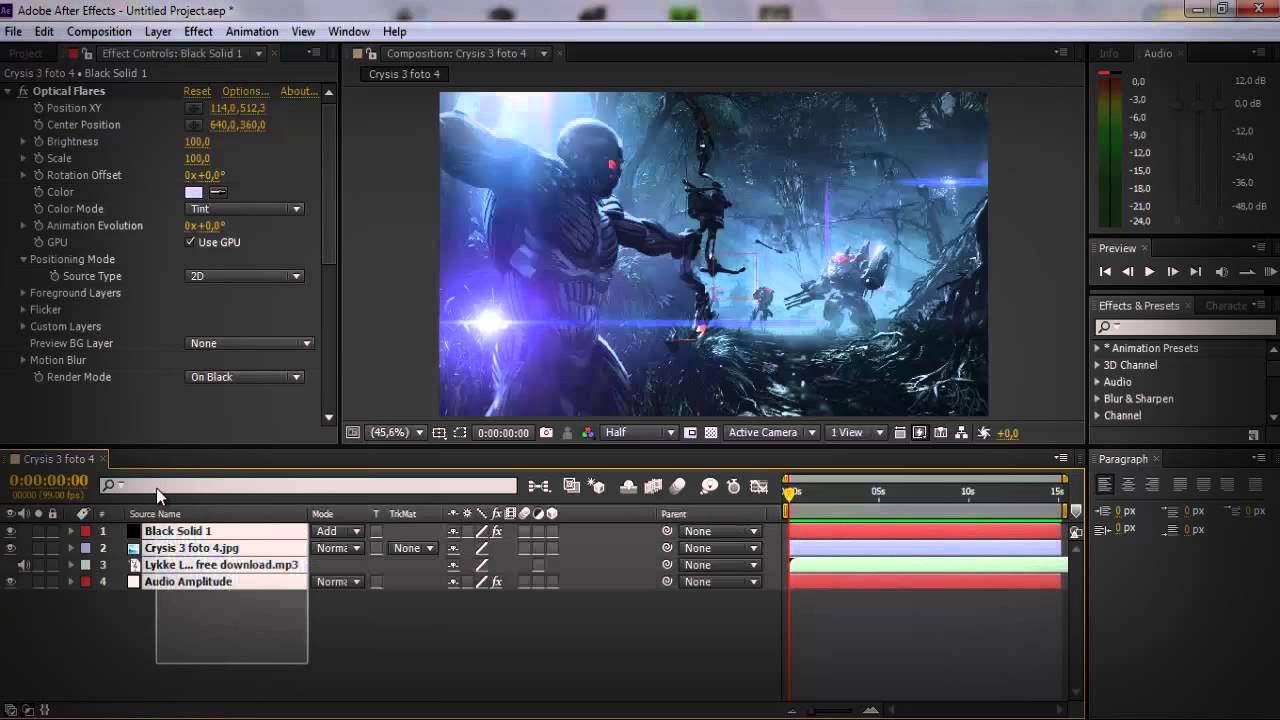Toggle Draft 3D icon in timeline
The height and width of the screenshot is (720, 1280).
[x=597, y=486]
